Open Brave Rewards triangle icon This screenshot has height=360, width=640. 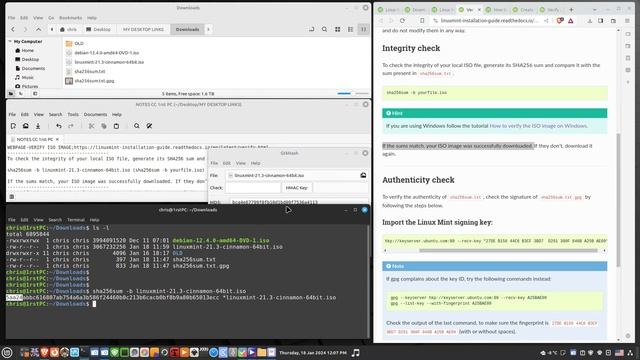coord(571,20)
